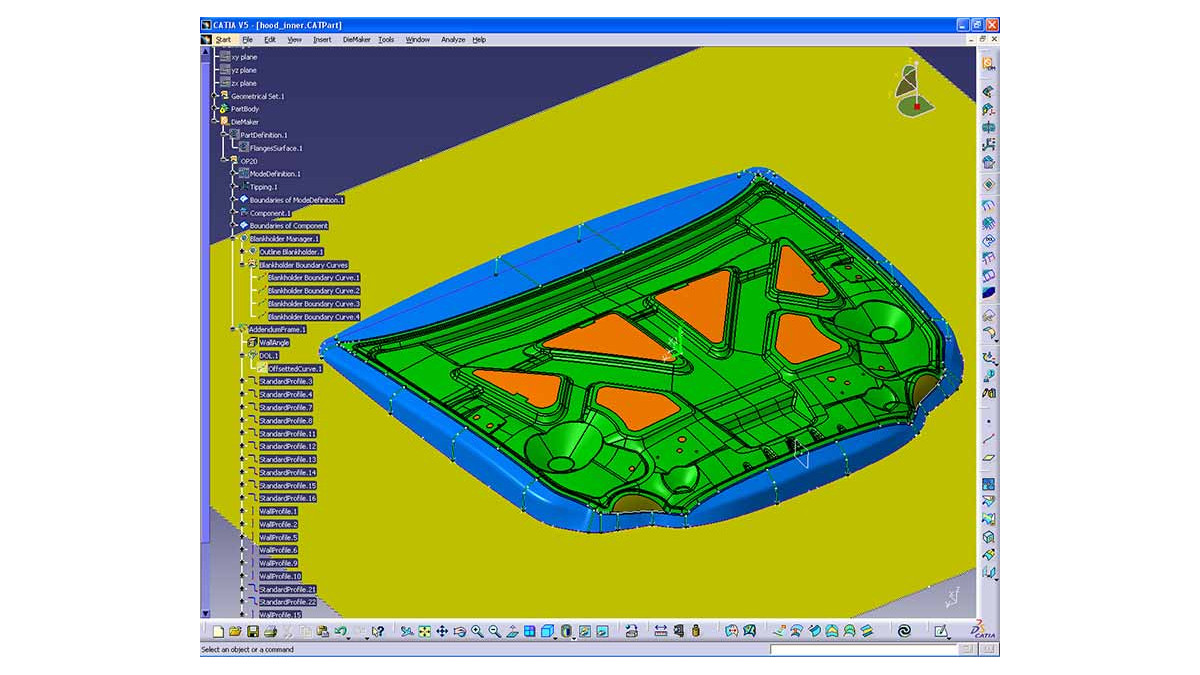Click the tree scrollbar down arrow

click(x=205, y=613)
